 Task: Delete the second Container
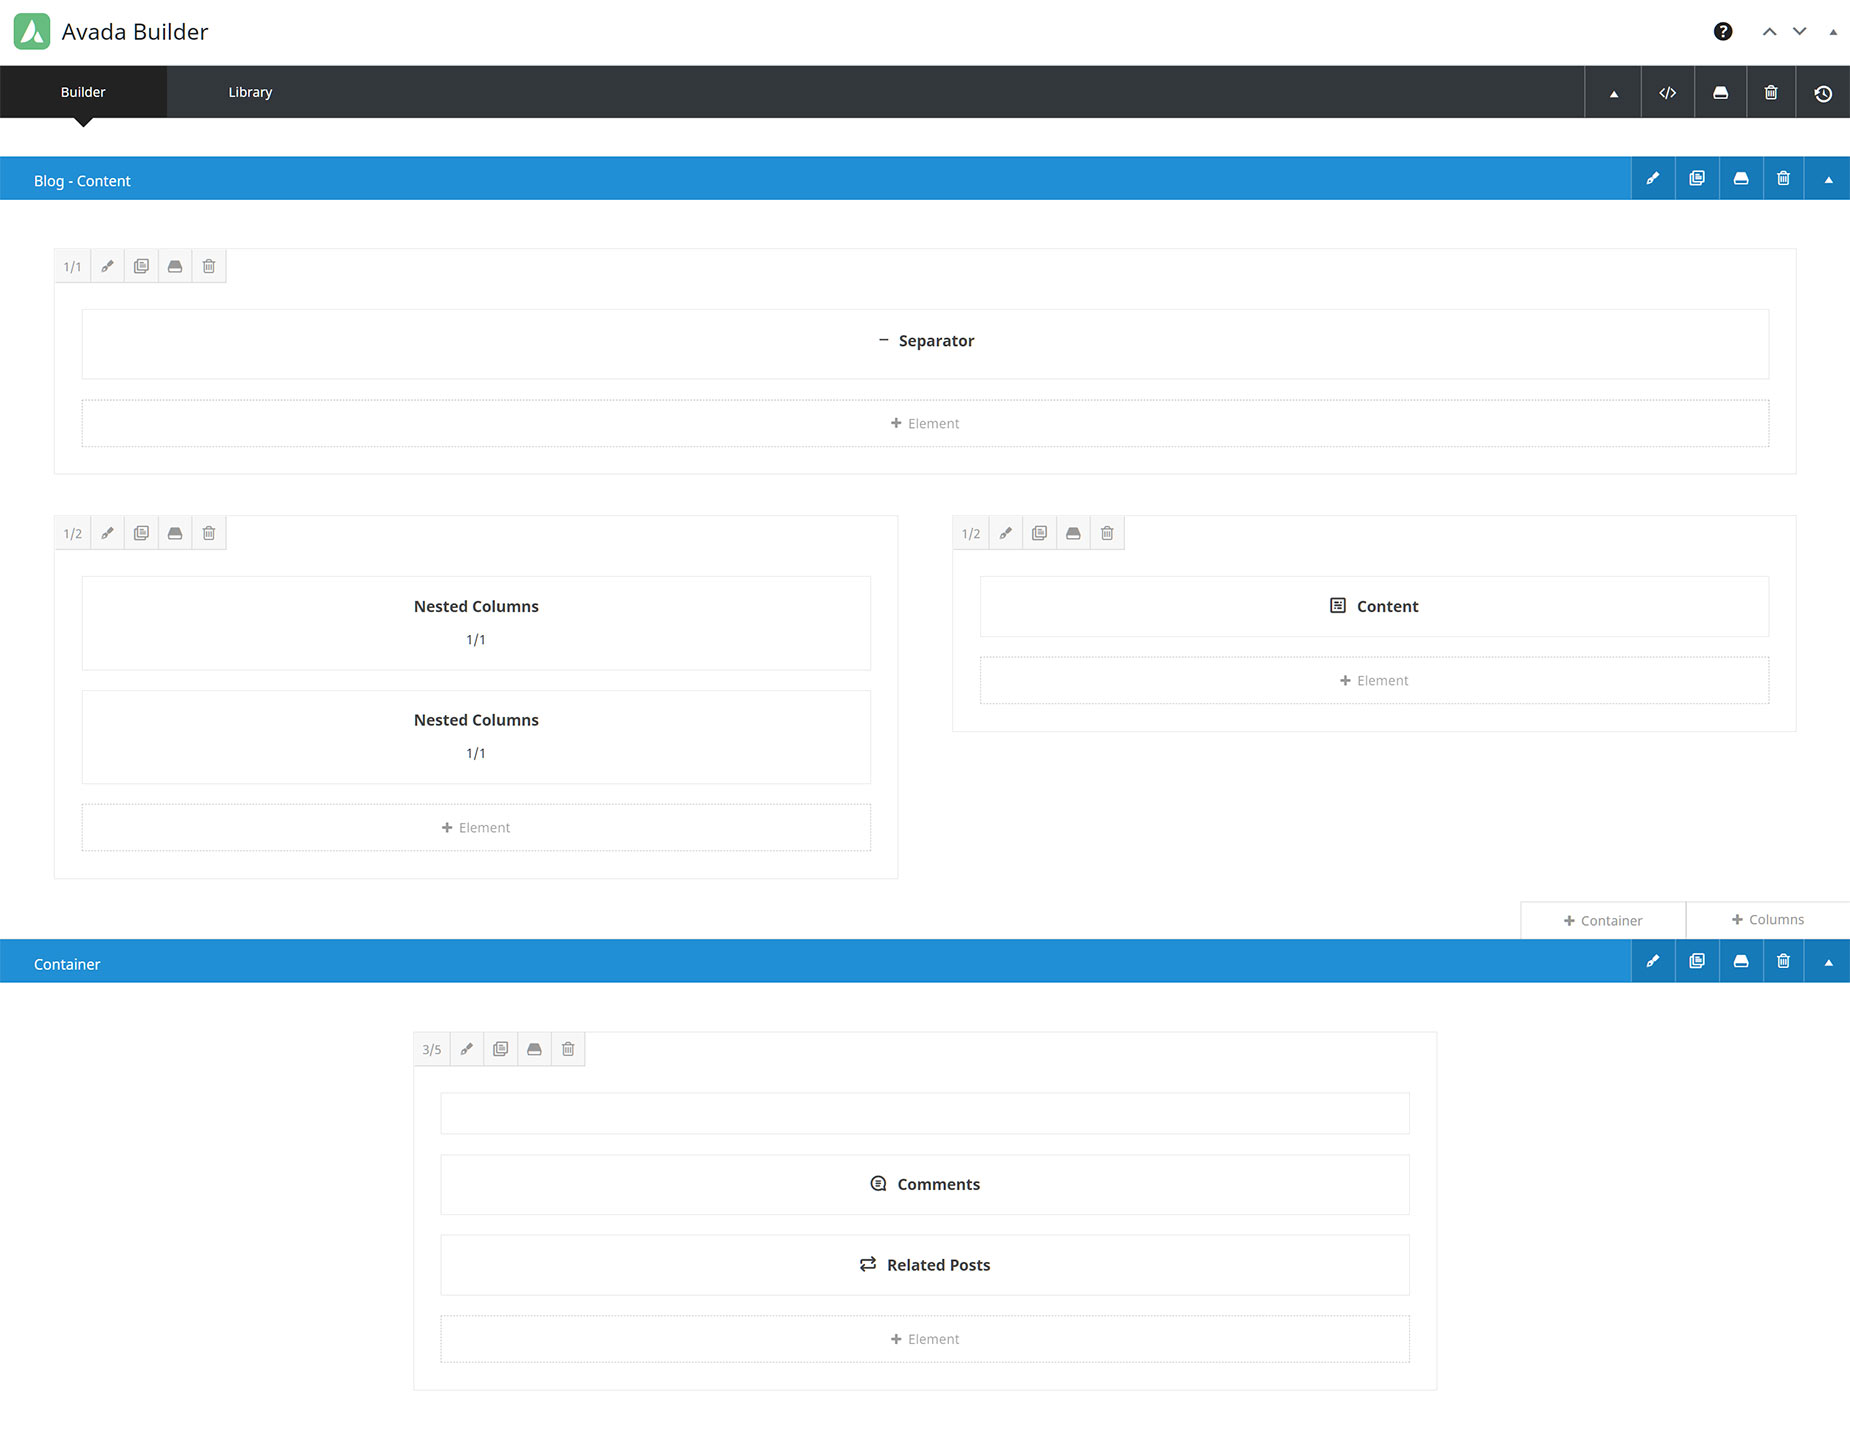(1783, 961)
